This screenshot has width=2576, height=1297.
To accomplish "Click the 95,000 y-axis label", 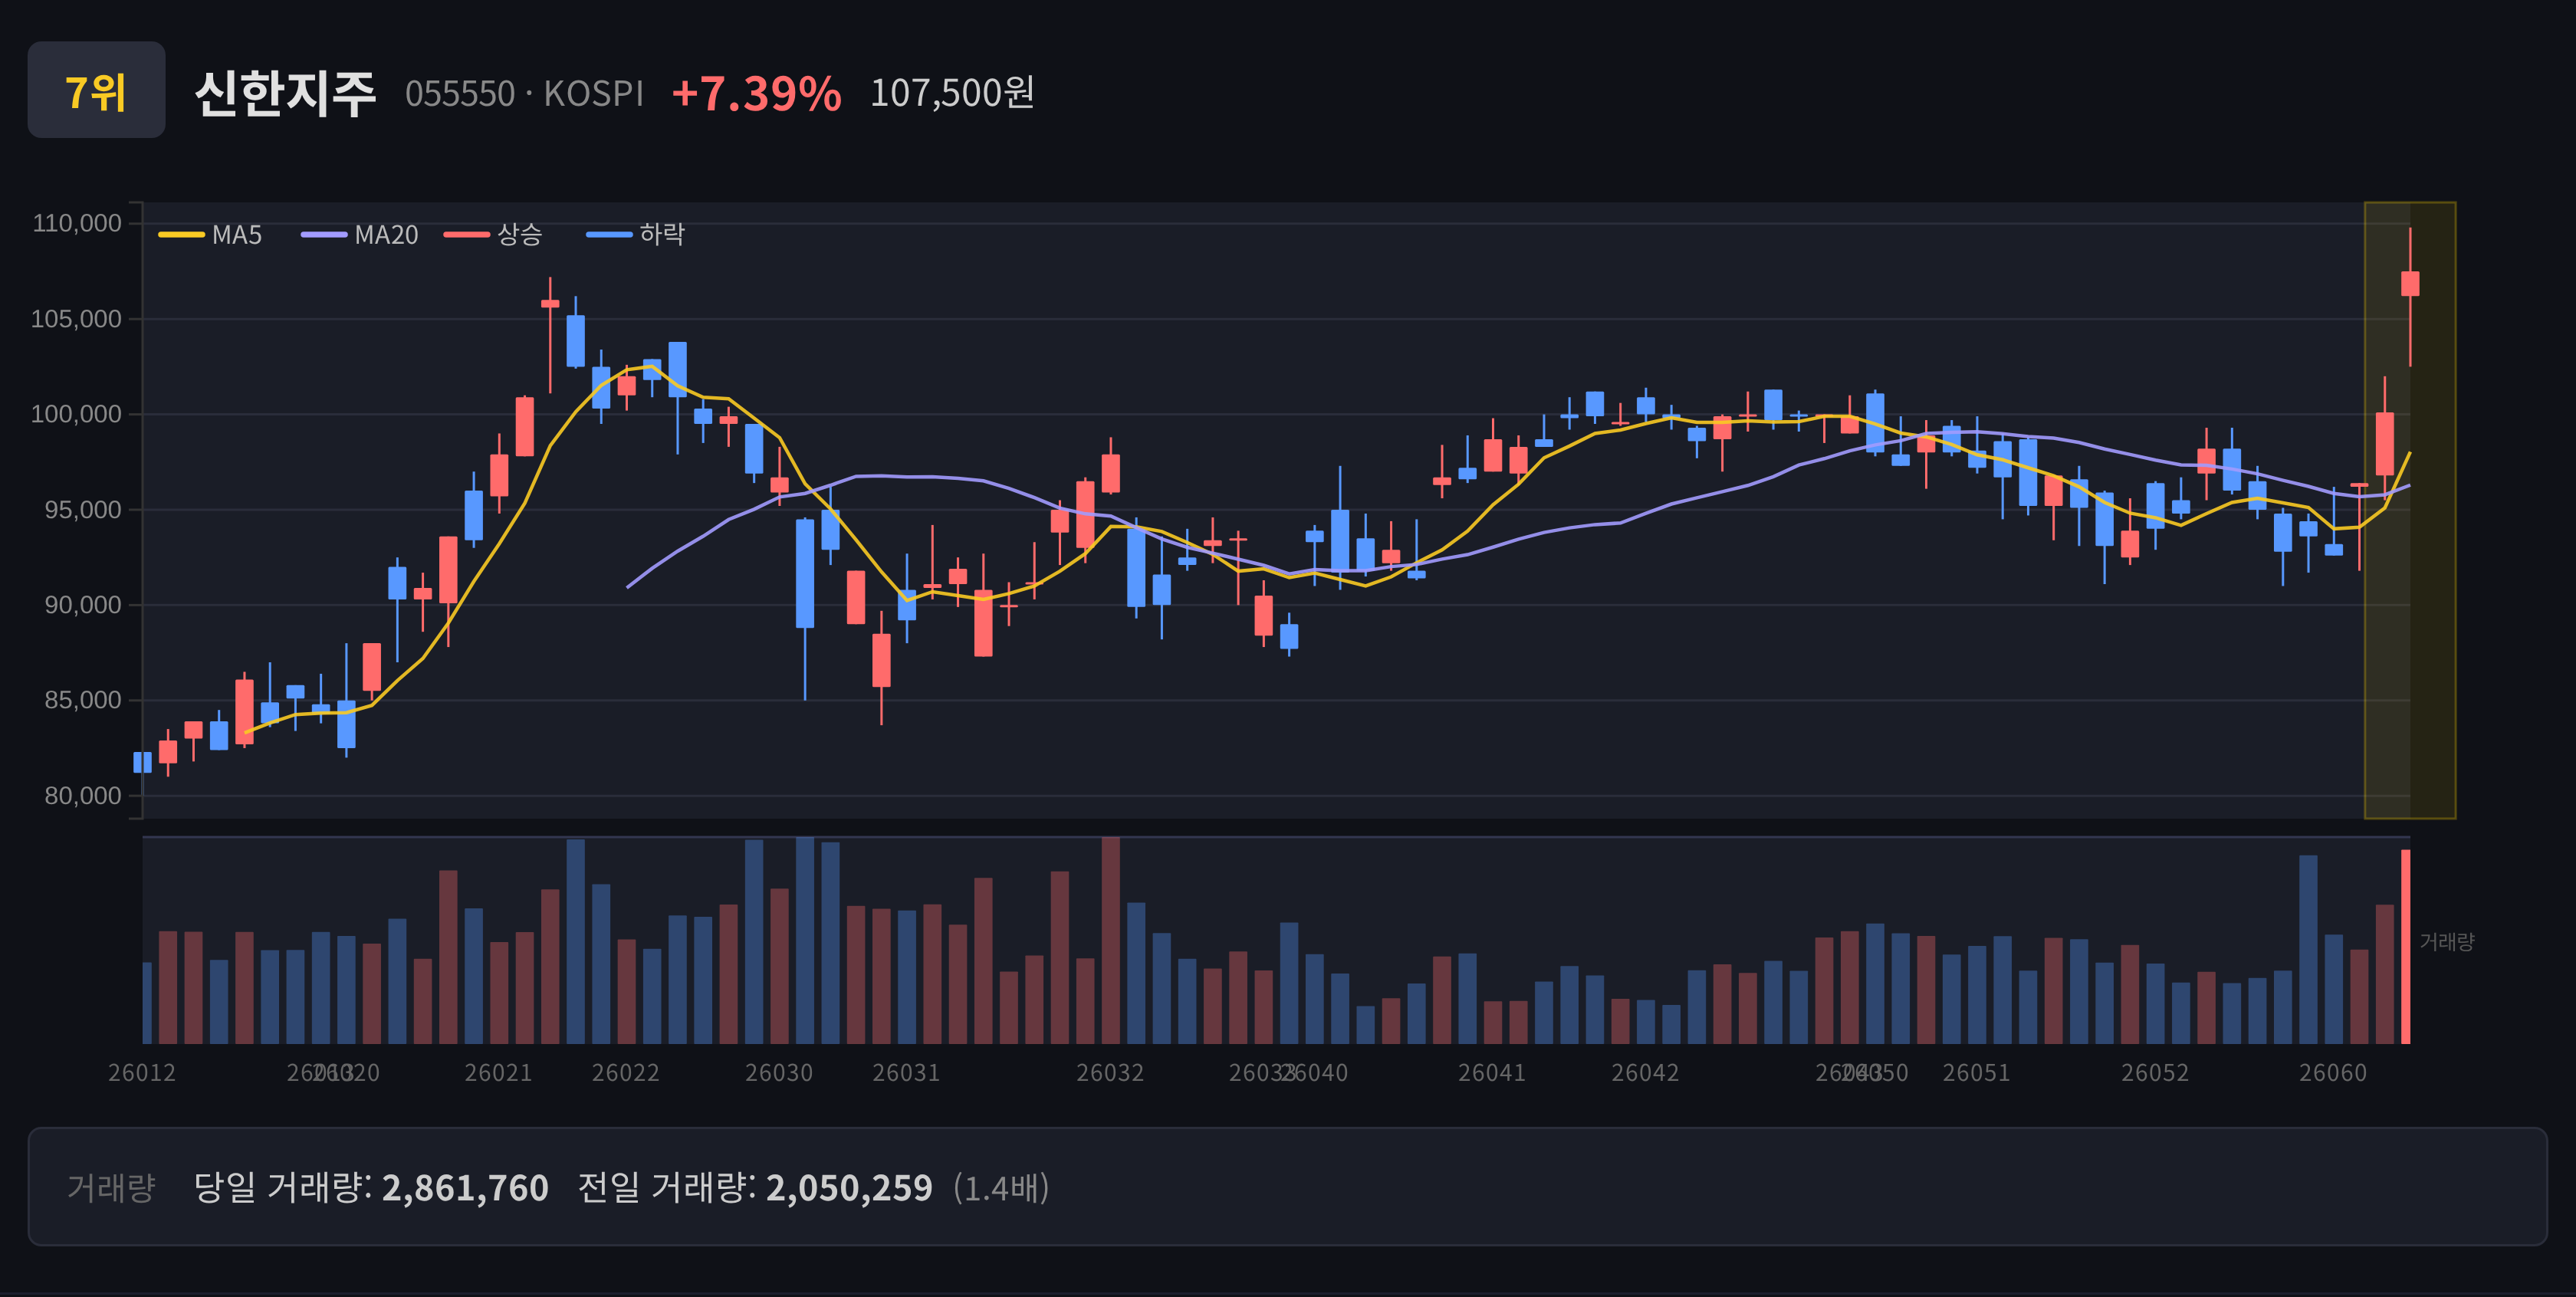I will (x=83, y=510).
